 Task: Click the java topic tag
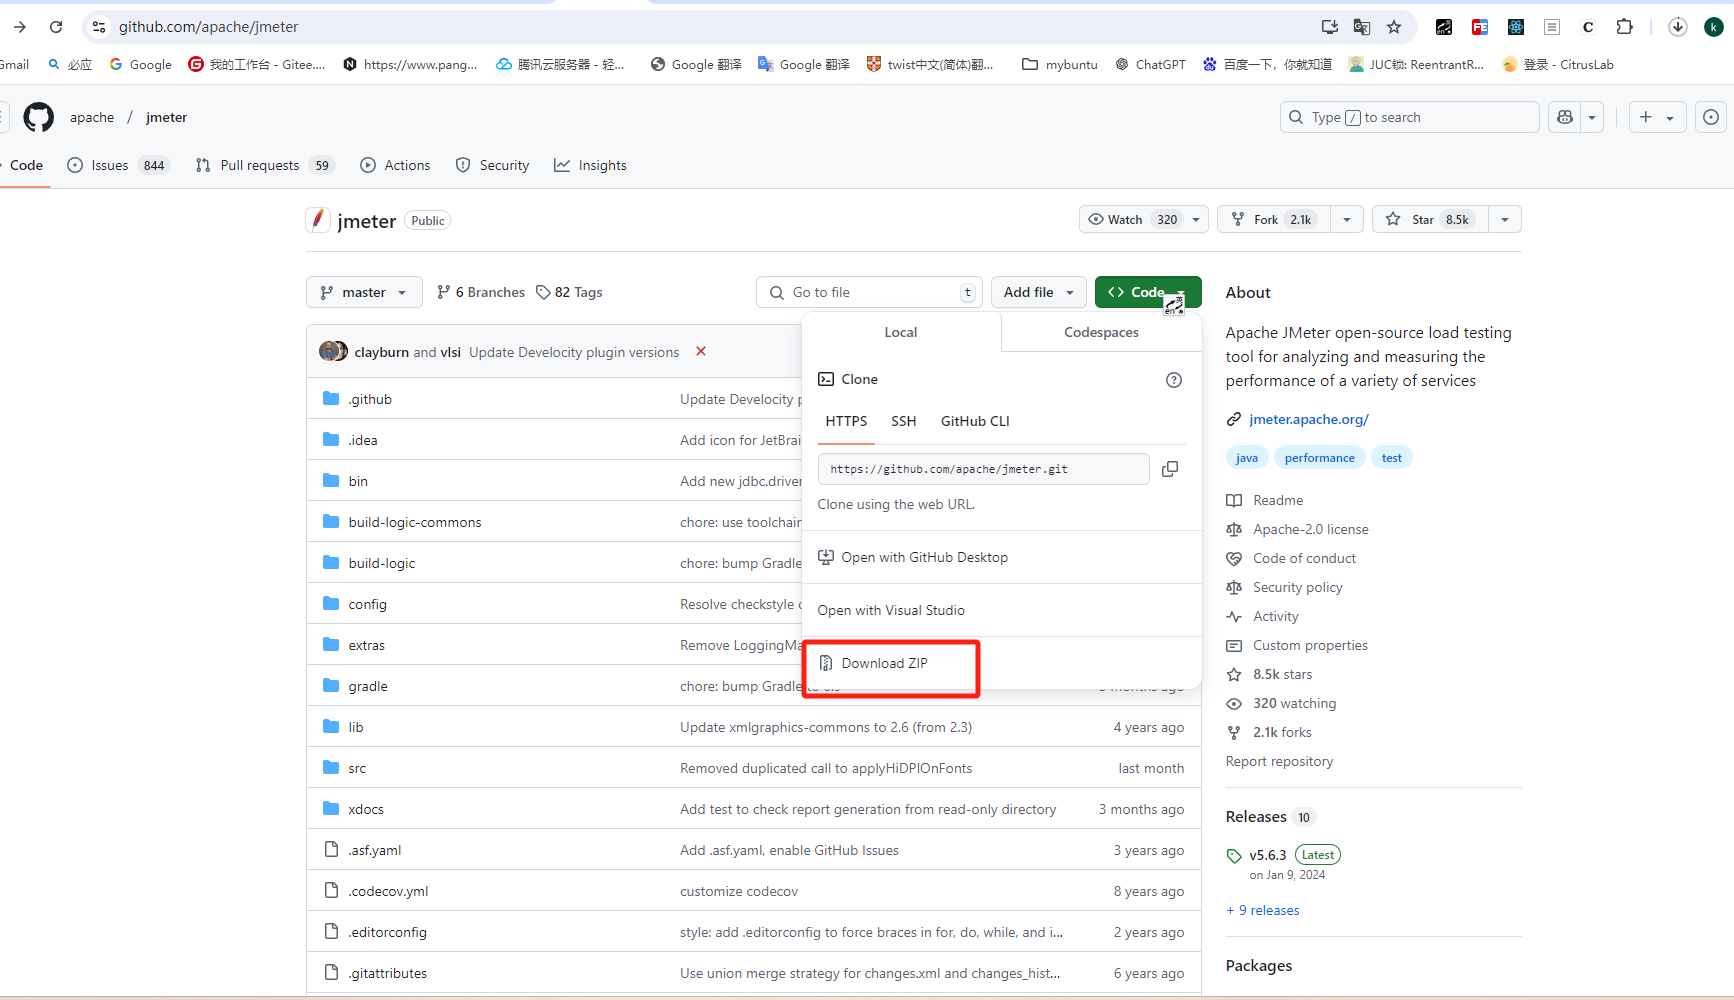tap(1247, 458)
